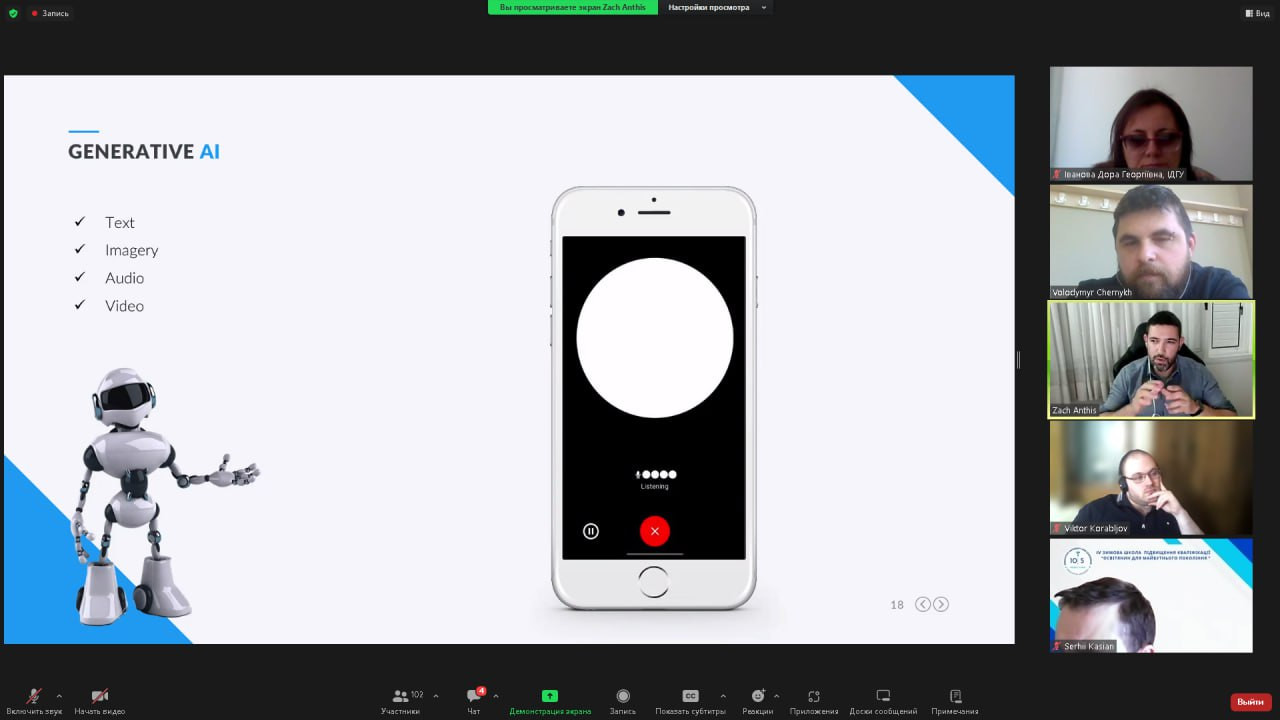The width and height of the screenshot is (1280, 720).
Task: Open the Примечания notes panel
Action: (x=955, y=701)
